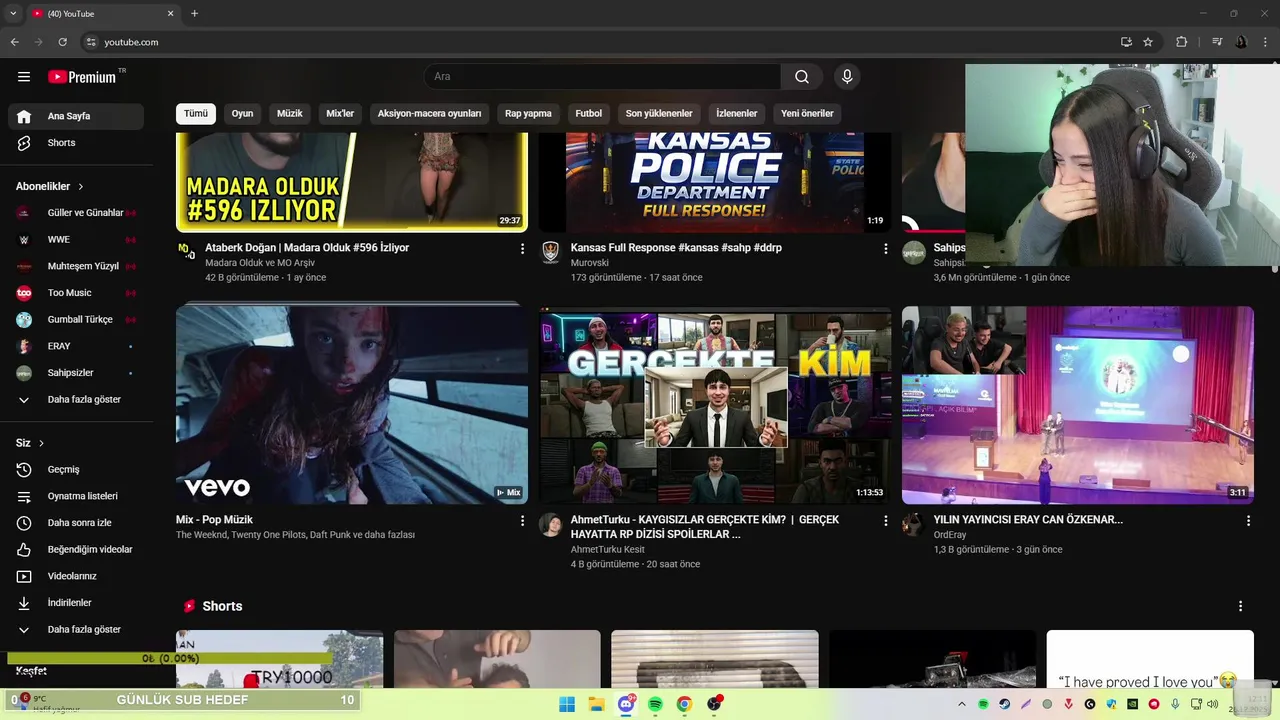The width and height of the screenshot is (1280, 720).
Task: Play the Gerçekte Kim video thumbnail
Action: (715, 405)
